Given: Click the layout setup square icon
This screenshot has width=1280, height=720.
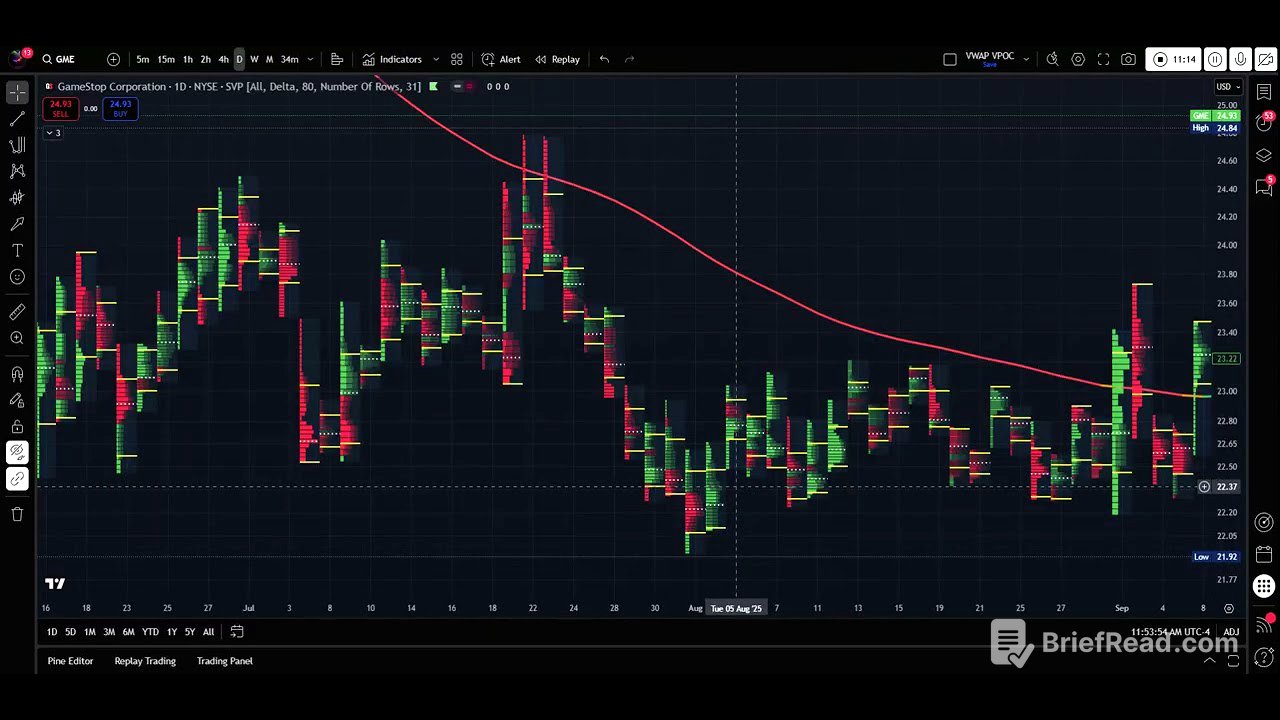Looking at the screenshot, I should pos(950,59).
